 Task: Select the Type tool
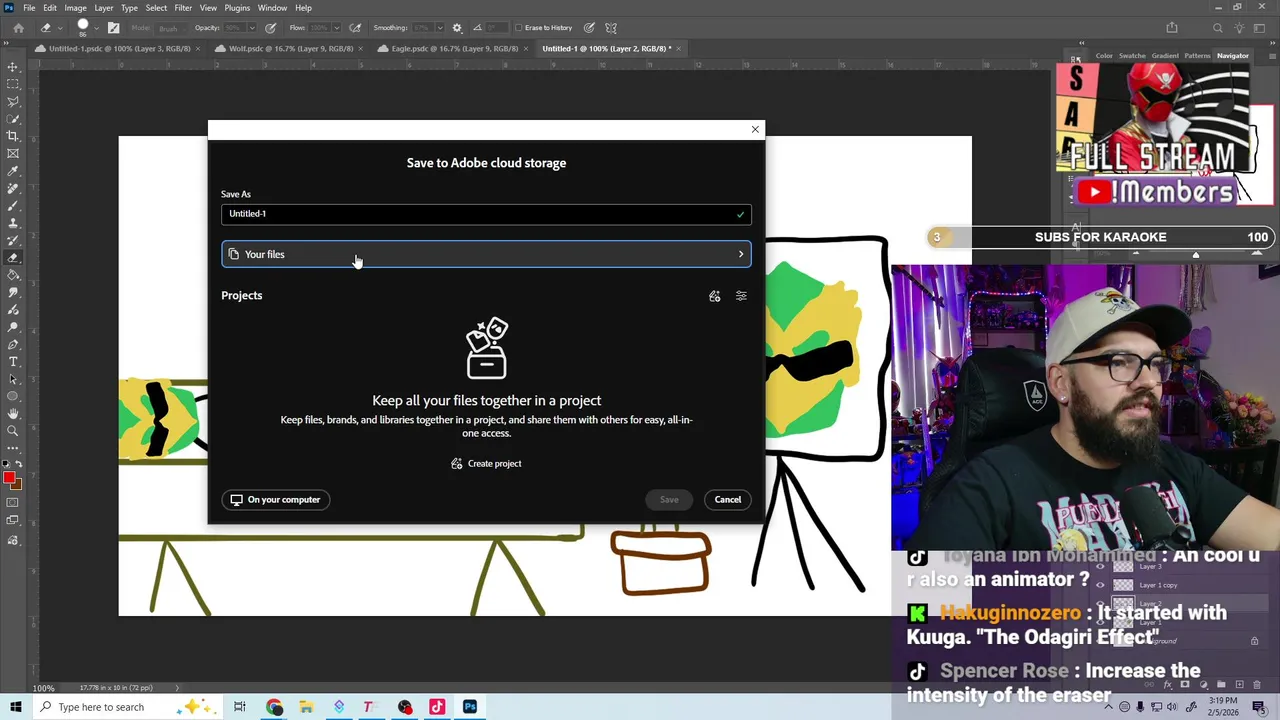point(13,361)
